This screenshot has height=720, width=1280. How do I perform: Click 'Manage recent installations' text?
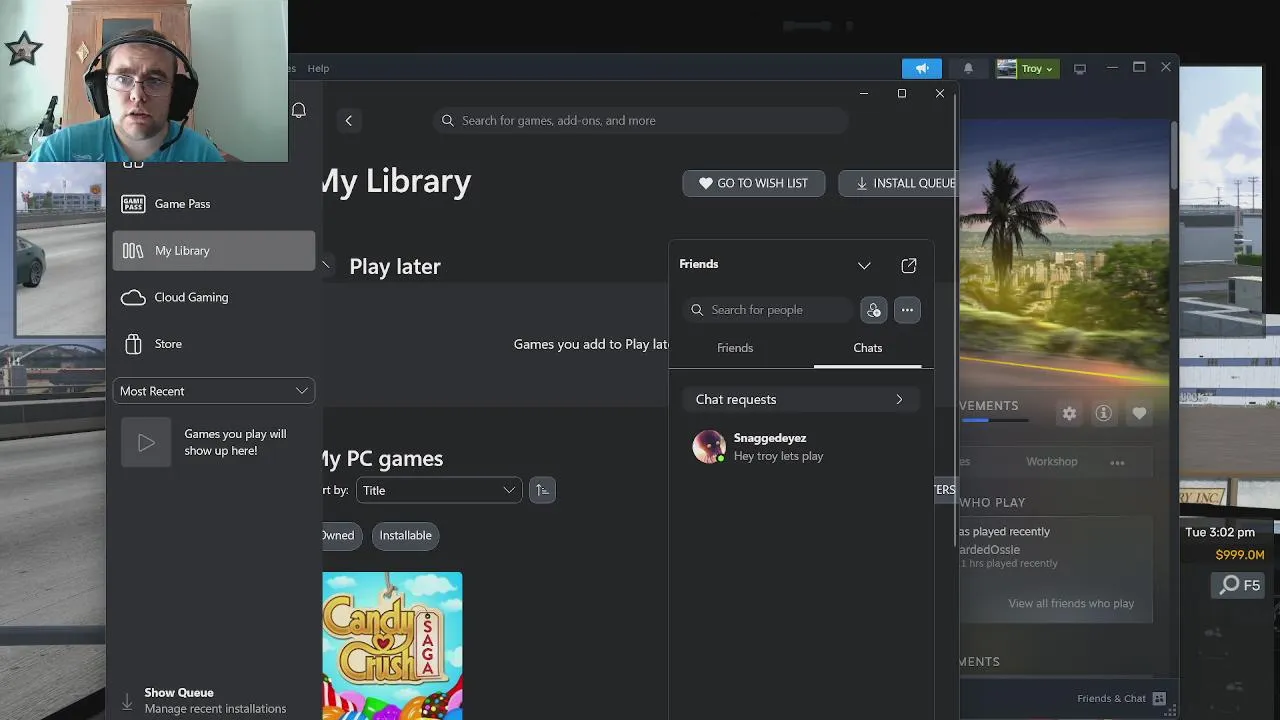pyautogui.click(x=215, y=709)
